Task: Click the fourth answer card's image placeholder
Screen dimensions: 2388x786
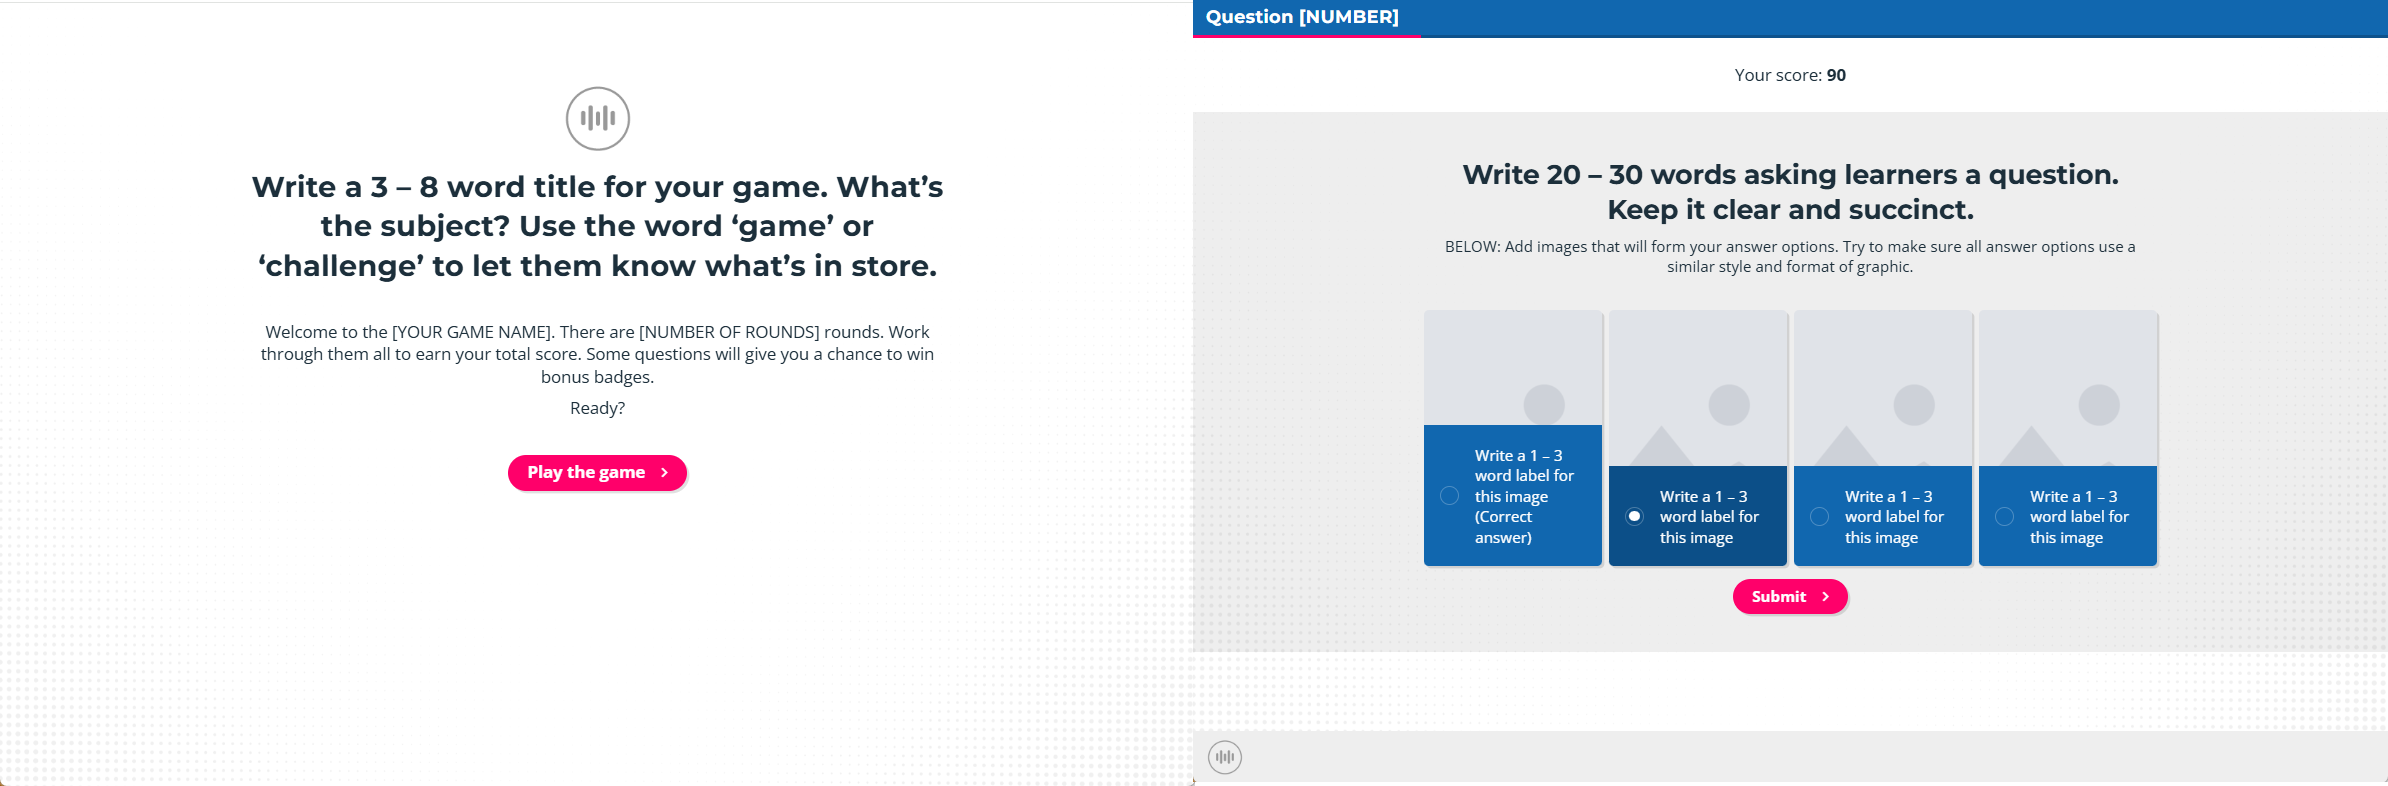Action: pos(2067,389)
